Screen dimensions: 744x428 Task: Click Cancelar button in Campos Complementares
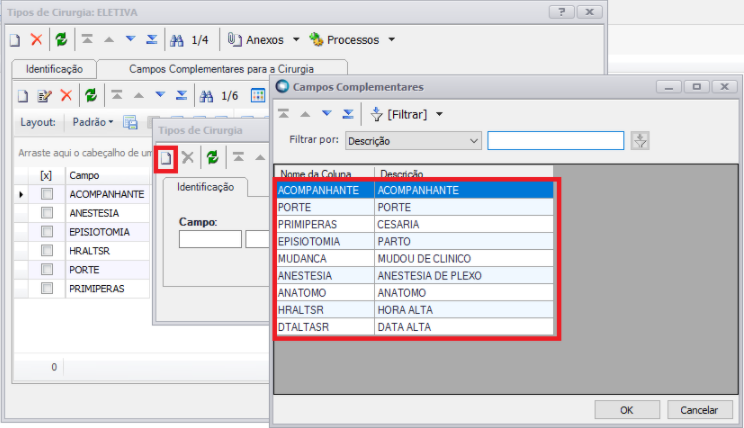coord(699,410)
